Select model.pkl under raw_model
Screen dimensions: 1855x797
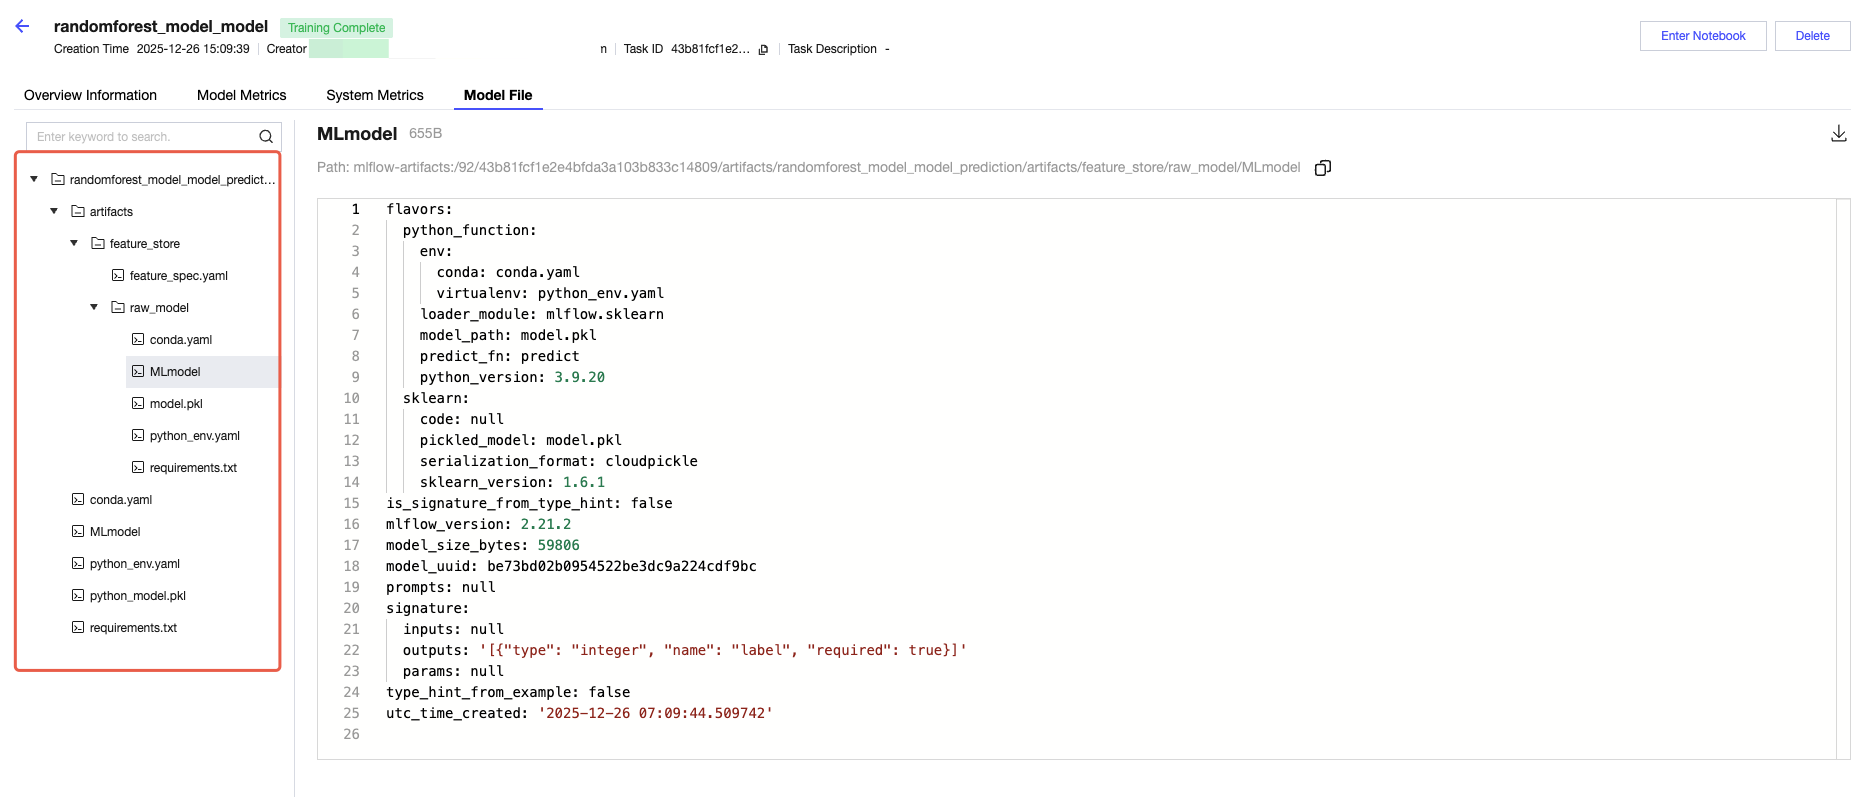pos(176,404)
